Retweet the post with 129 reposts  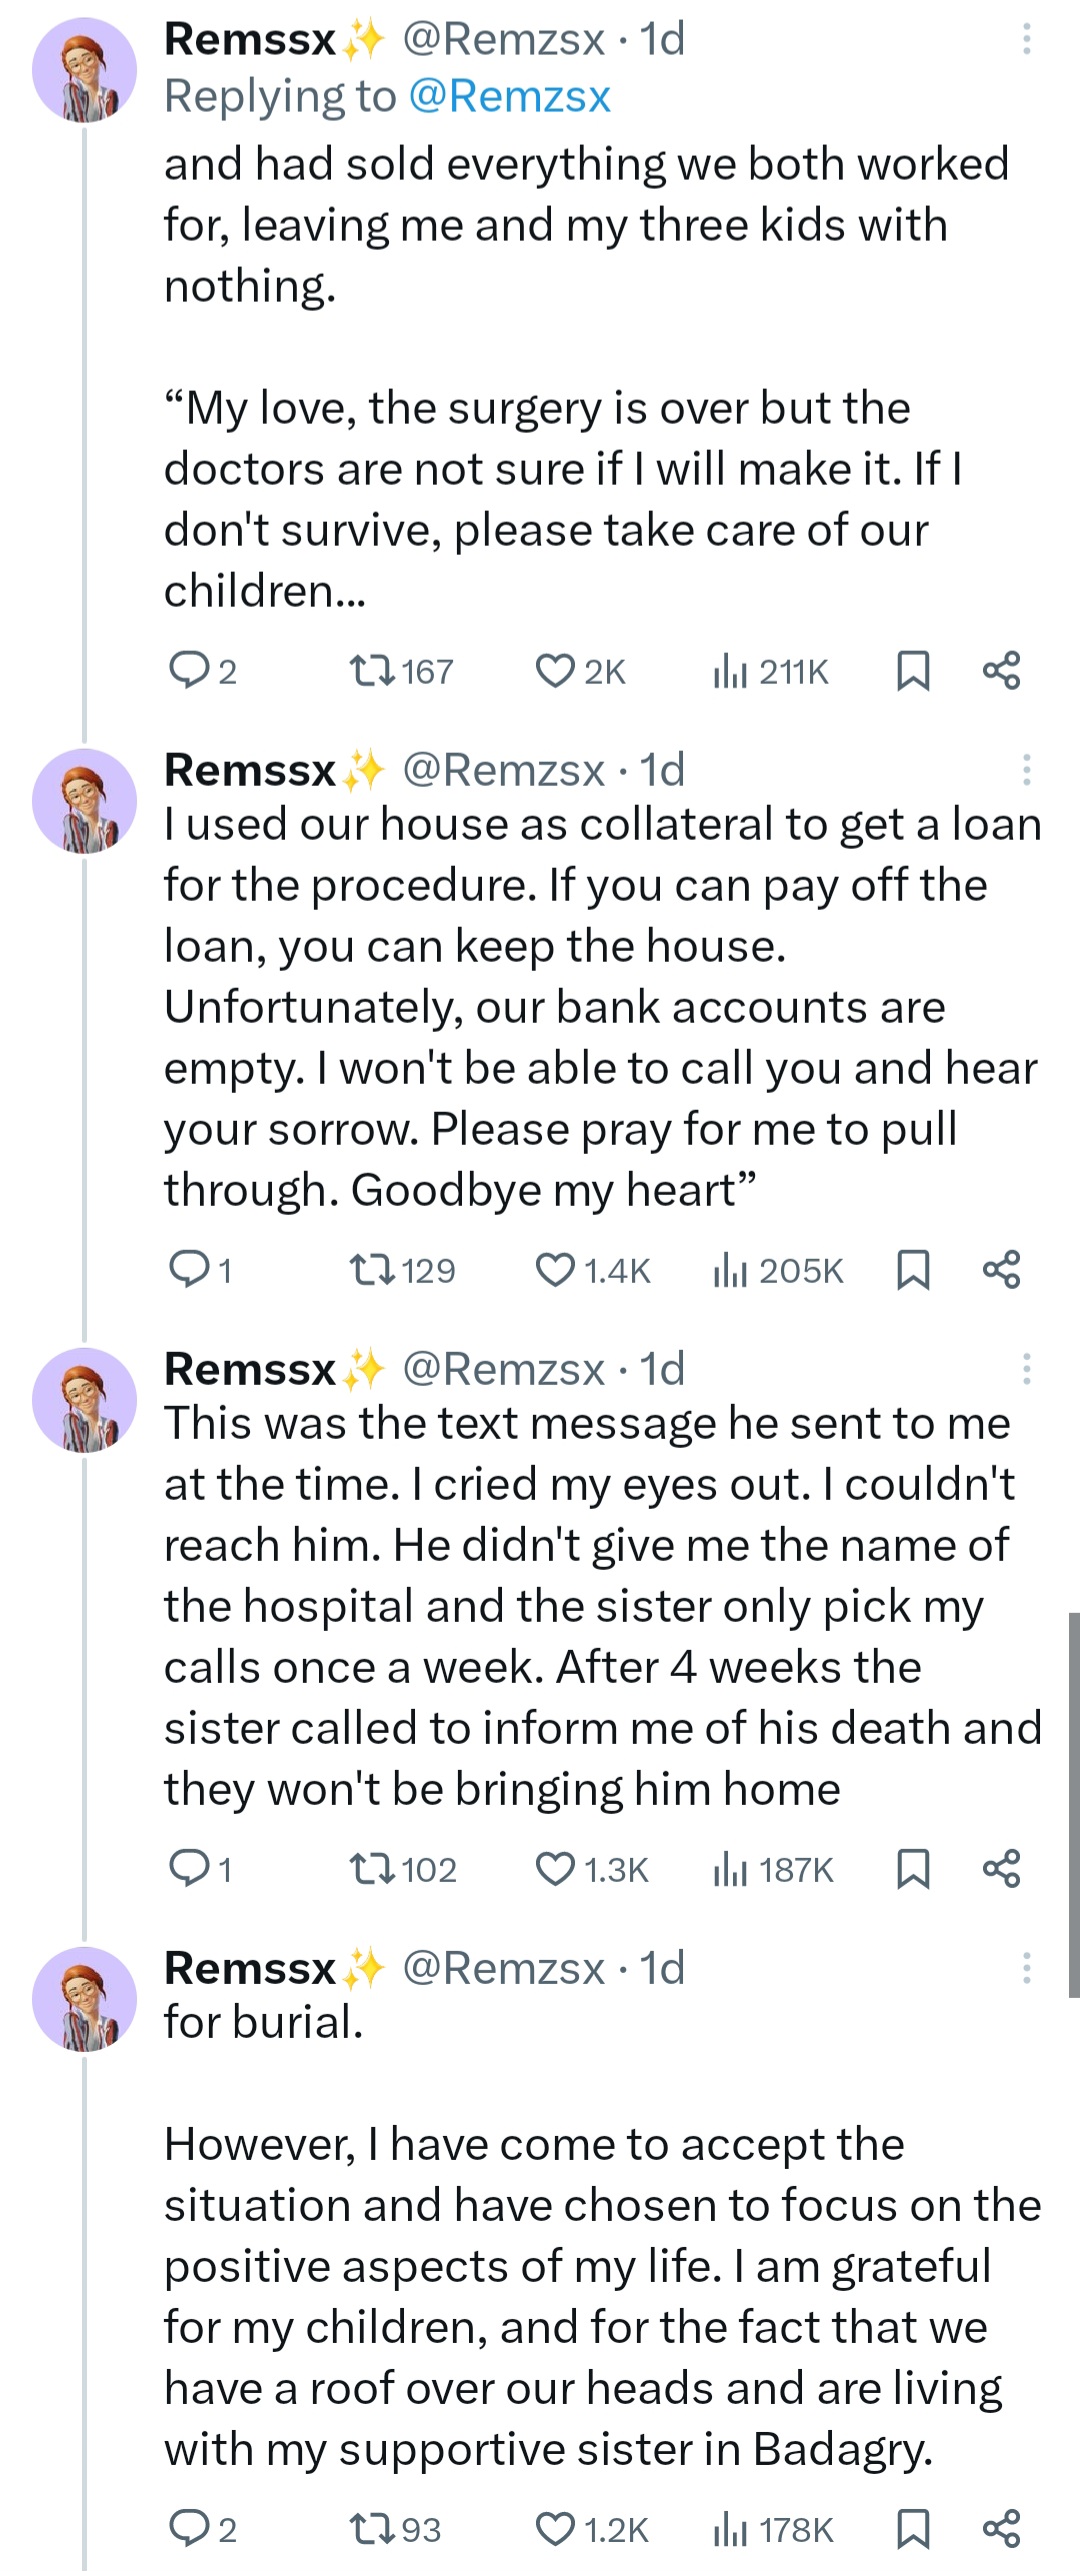click(374, 1270)
